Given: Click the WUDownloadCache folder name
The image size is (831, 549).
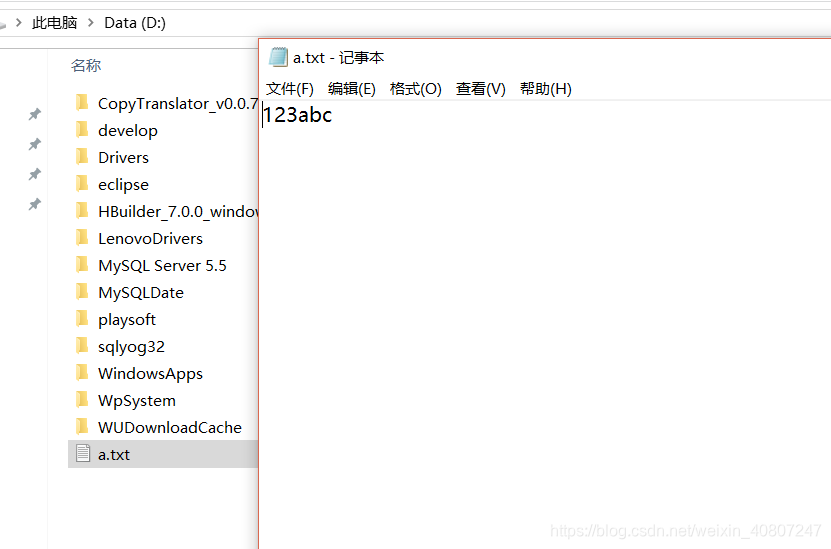Looking at the screenshot, I should (170, 428).
